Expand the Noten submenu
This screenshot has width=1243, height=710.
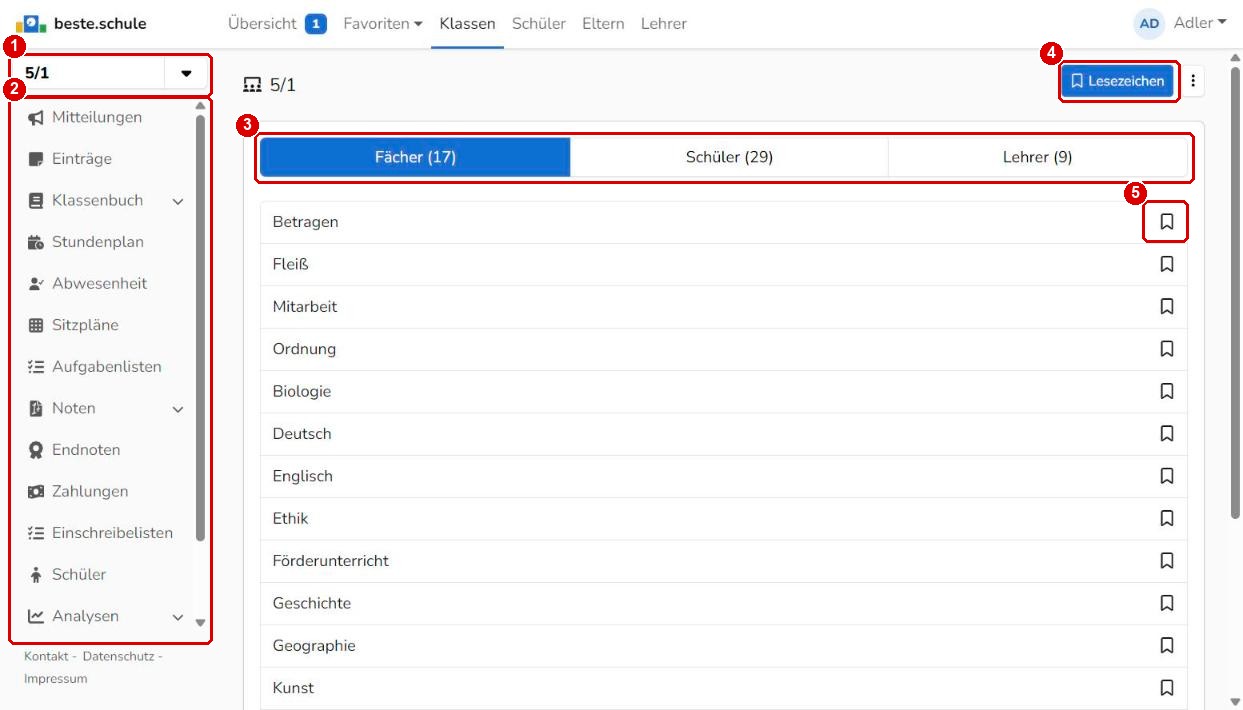(178, 409)
